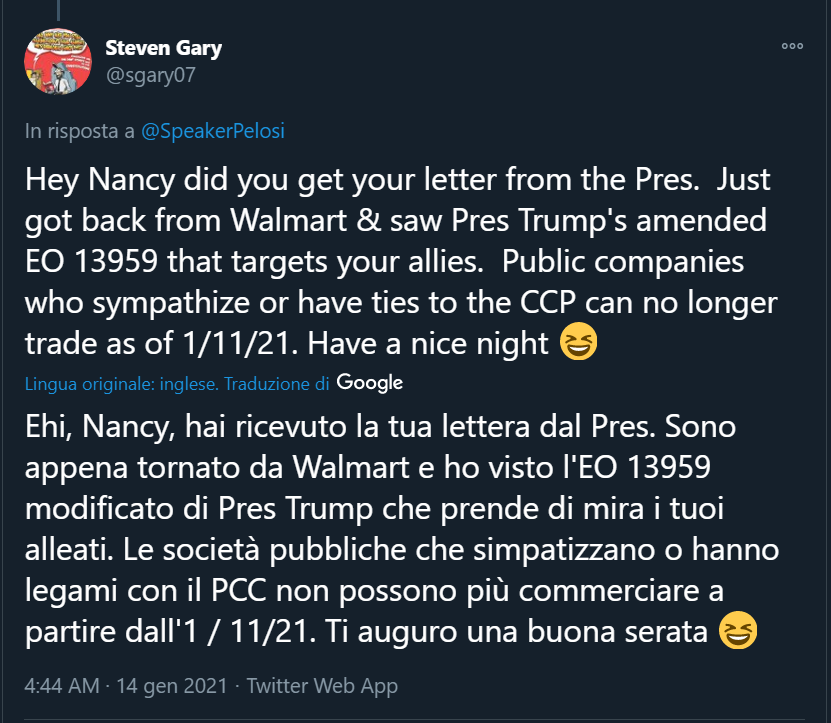This screenshot has height=723, width=831.
Task: Click the laughing emoji in the Italian translation
Action: tap(738, 631)
